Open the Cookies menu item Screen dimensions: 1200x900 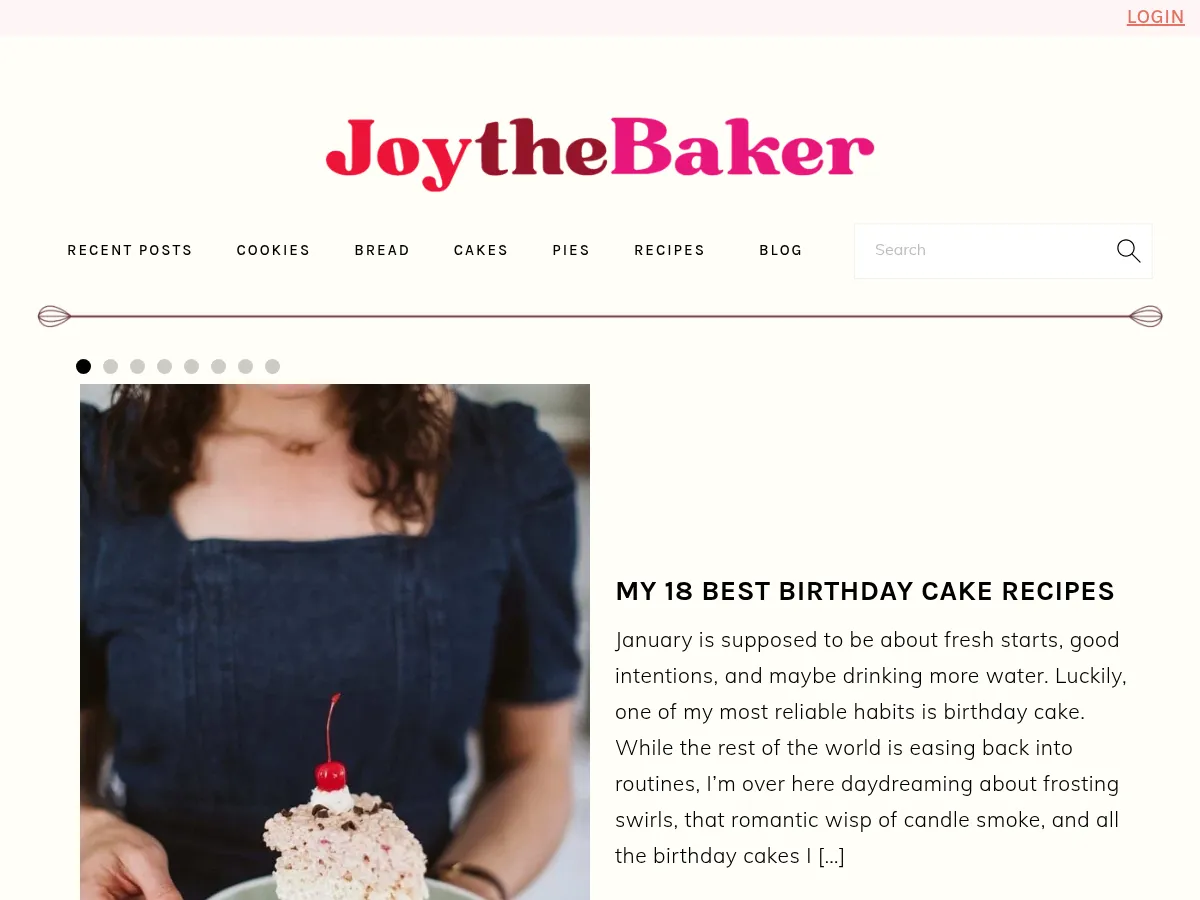tap(274, 250)
